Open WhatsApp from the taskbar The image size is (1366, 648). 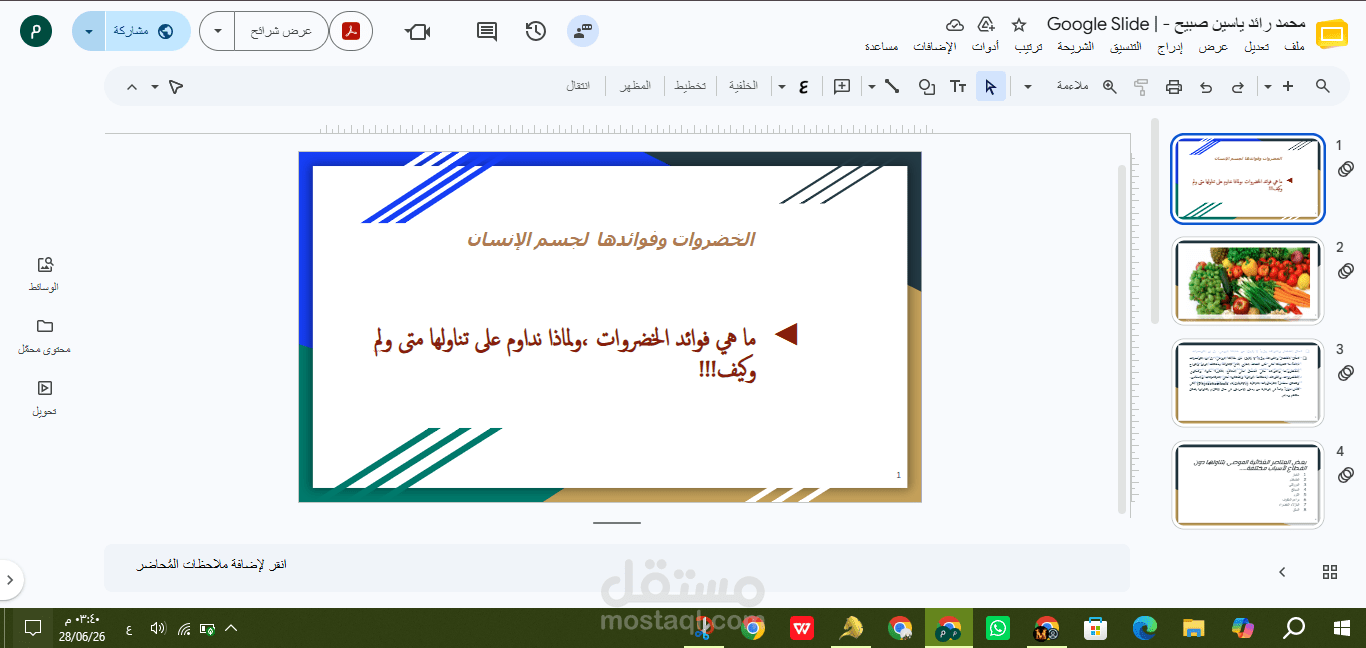pos(998,628)
